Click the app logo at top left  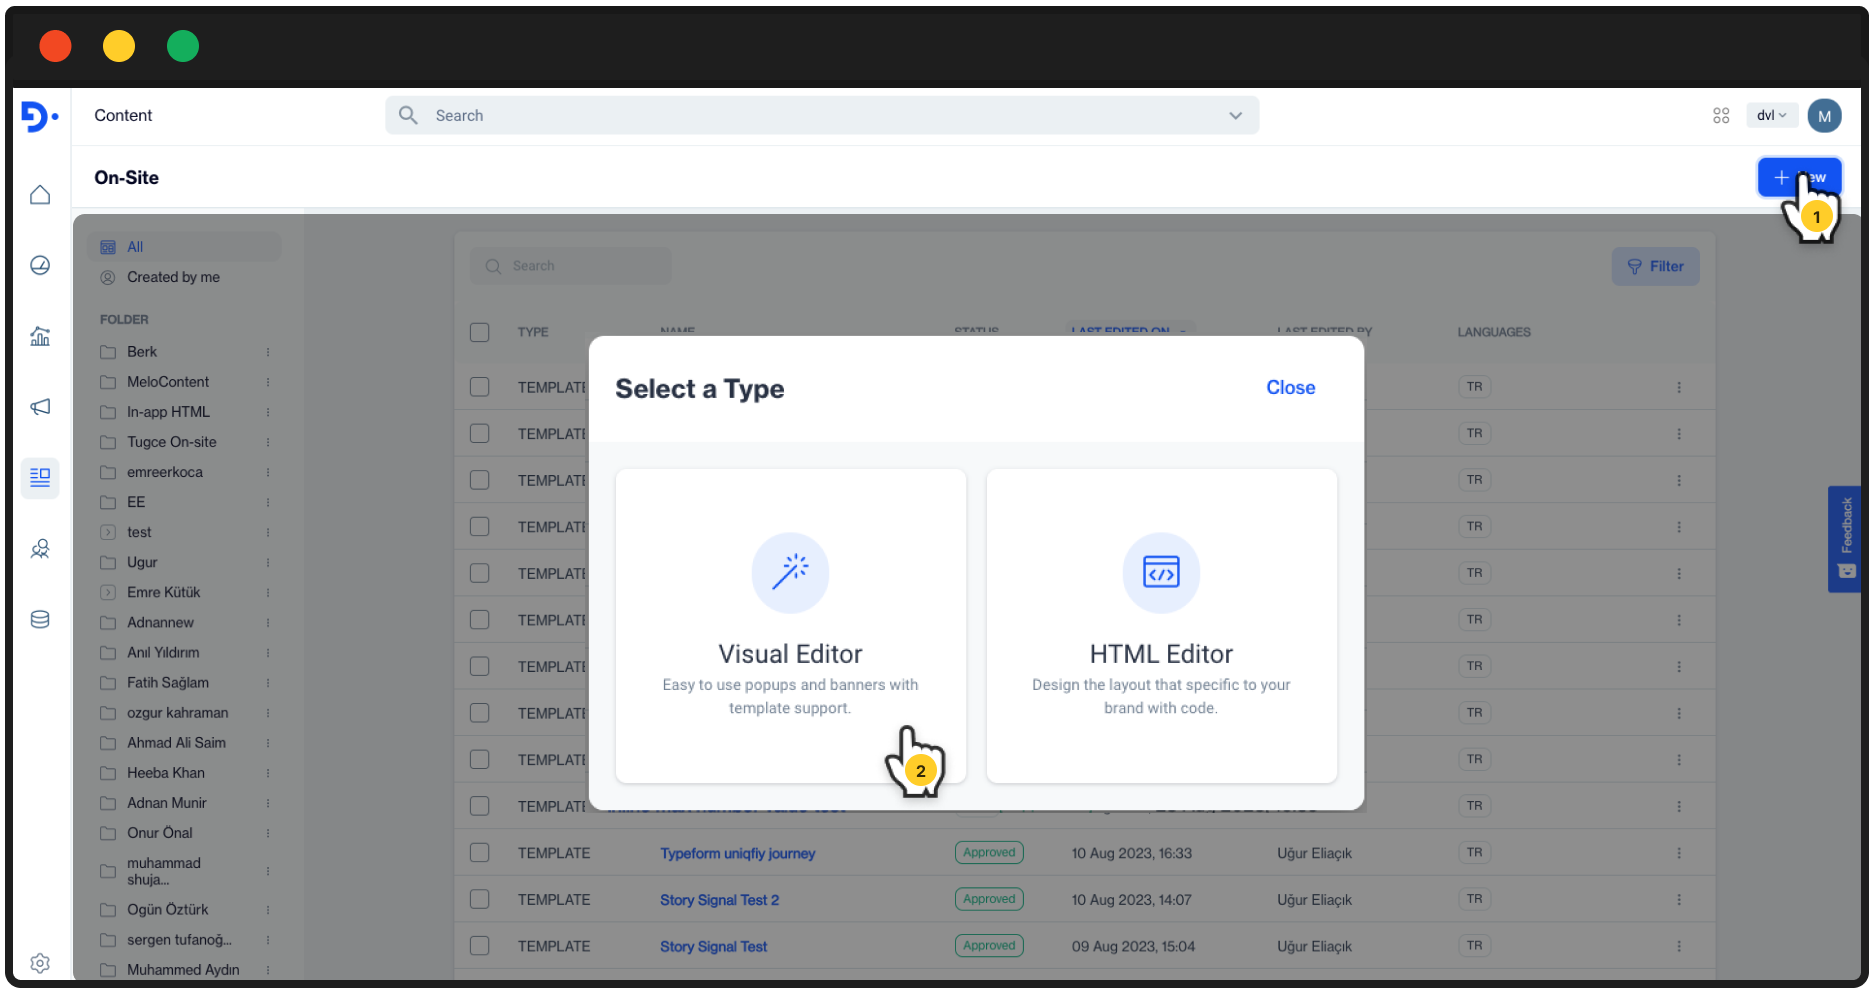tap(40, 116)
